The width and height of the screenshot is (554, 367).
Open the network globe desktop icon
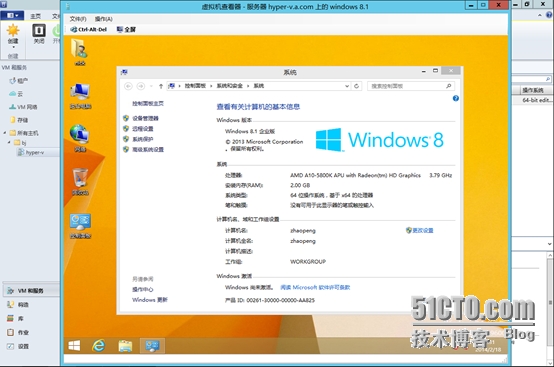point(80,138)
